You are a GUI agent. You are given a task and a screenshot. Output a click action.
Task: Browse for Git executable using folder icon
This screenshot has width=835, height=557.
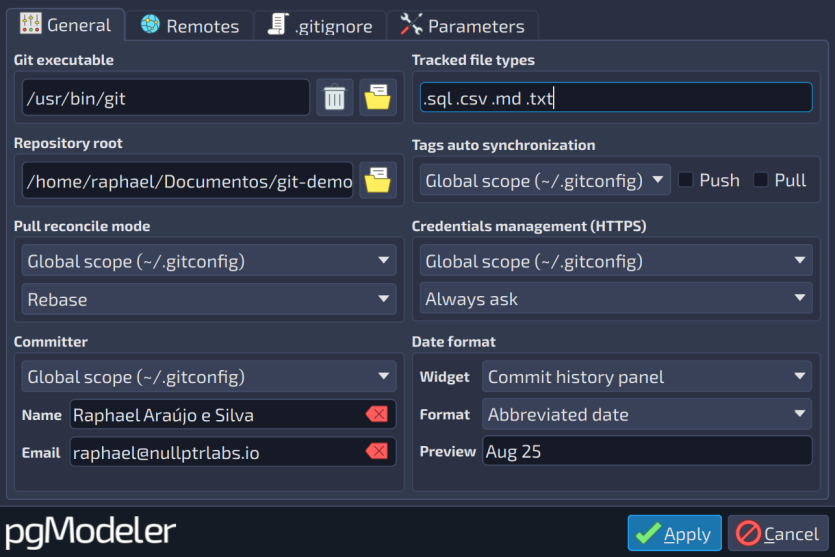378,97
